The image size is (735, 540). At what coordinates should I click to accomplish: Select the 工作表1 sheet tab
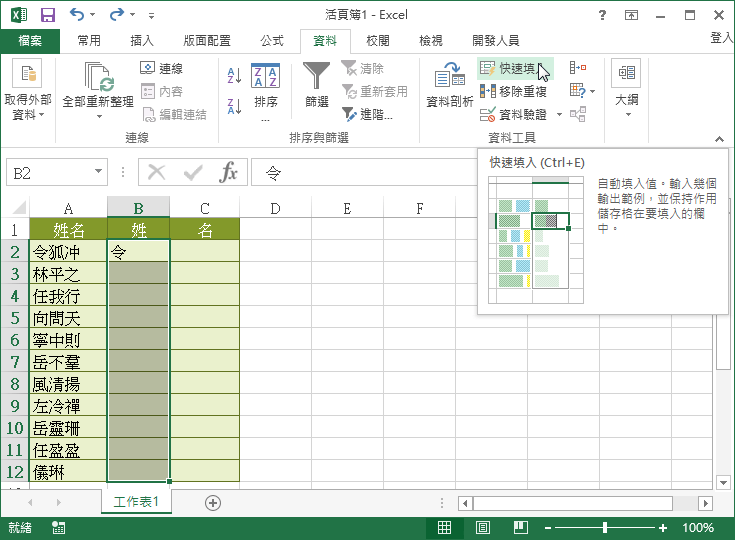click(x=136, y=502)
